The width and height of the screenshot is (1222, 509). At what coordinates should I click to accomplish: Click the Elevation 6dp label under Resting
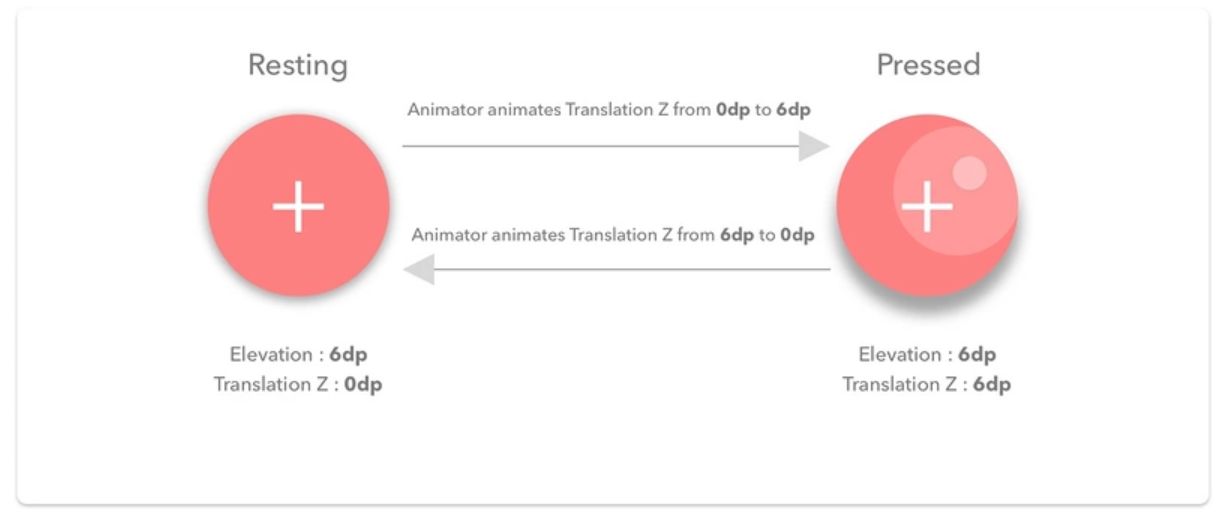tap(298, 355)
